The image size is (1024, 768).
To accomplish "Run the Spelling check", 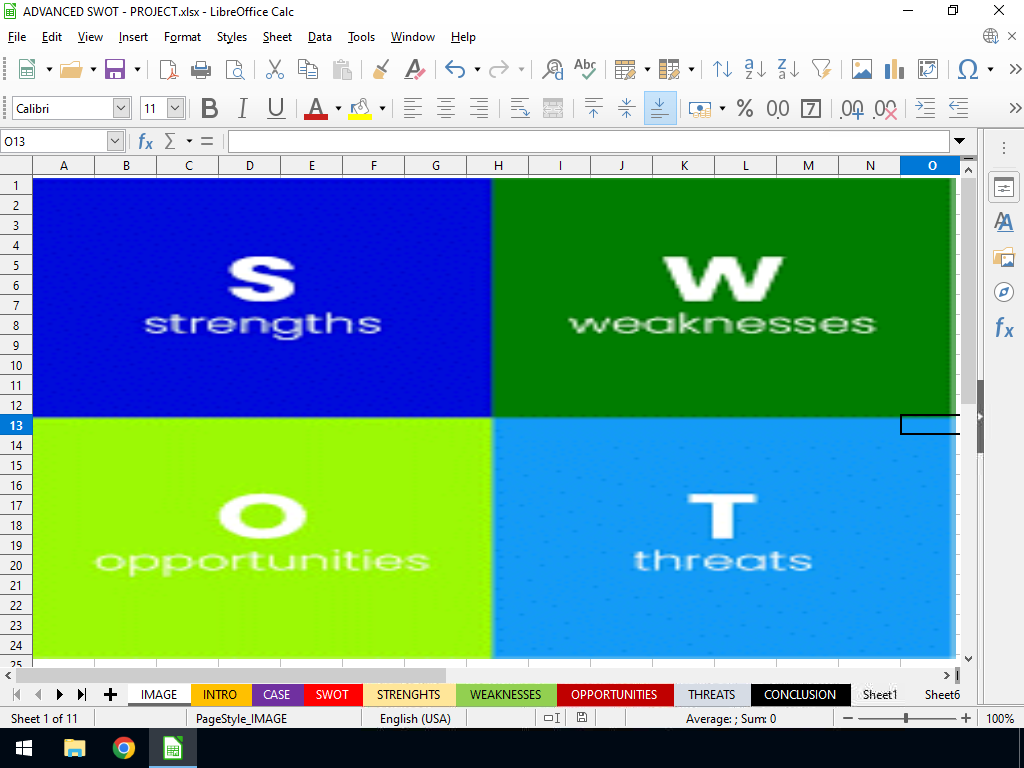I will [x=585, y=69].
